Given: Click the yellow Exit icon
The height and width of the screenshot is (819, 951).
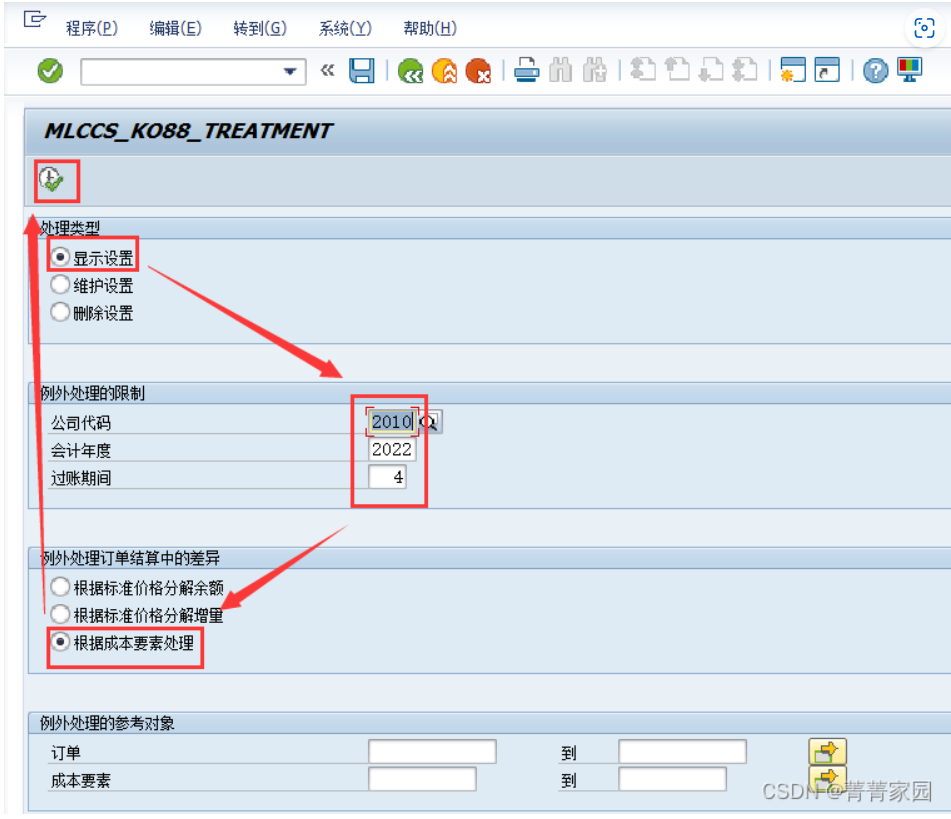Looking at the screenshot, I should 445,71.
